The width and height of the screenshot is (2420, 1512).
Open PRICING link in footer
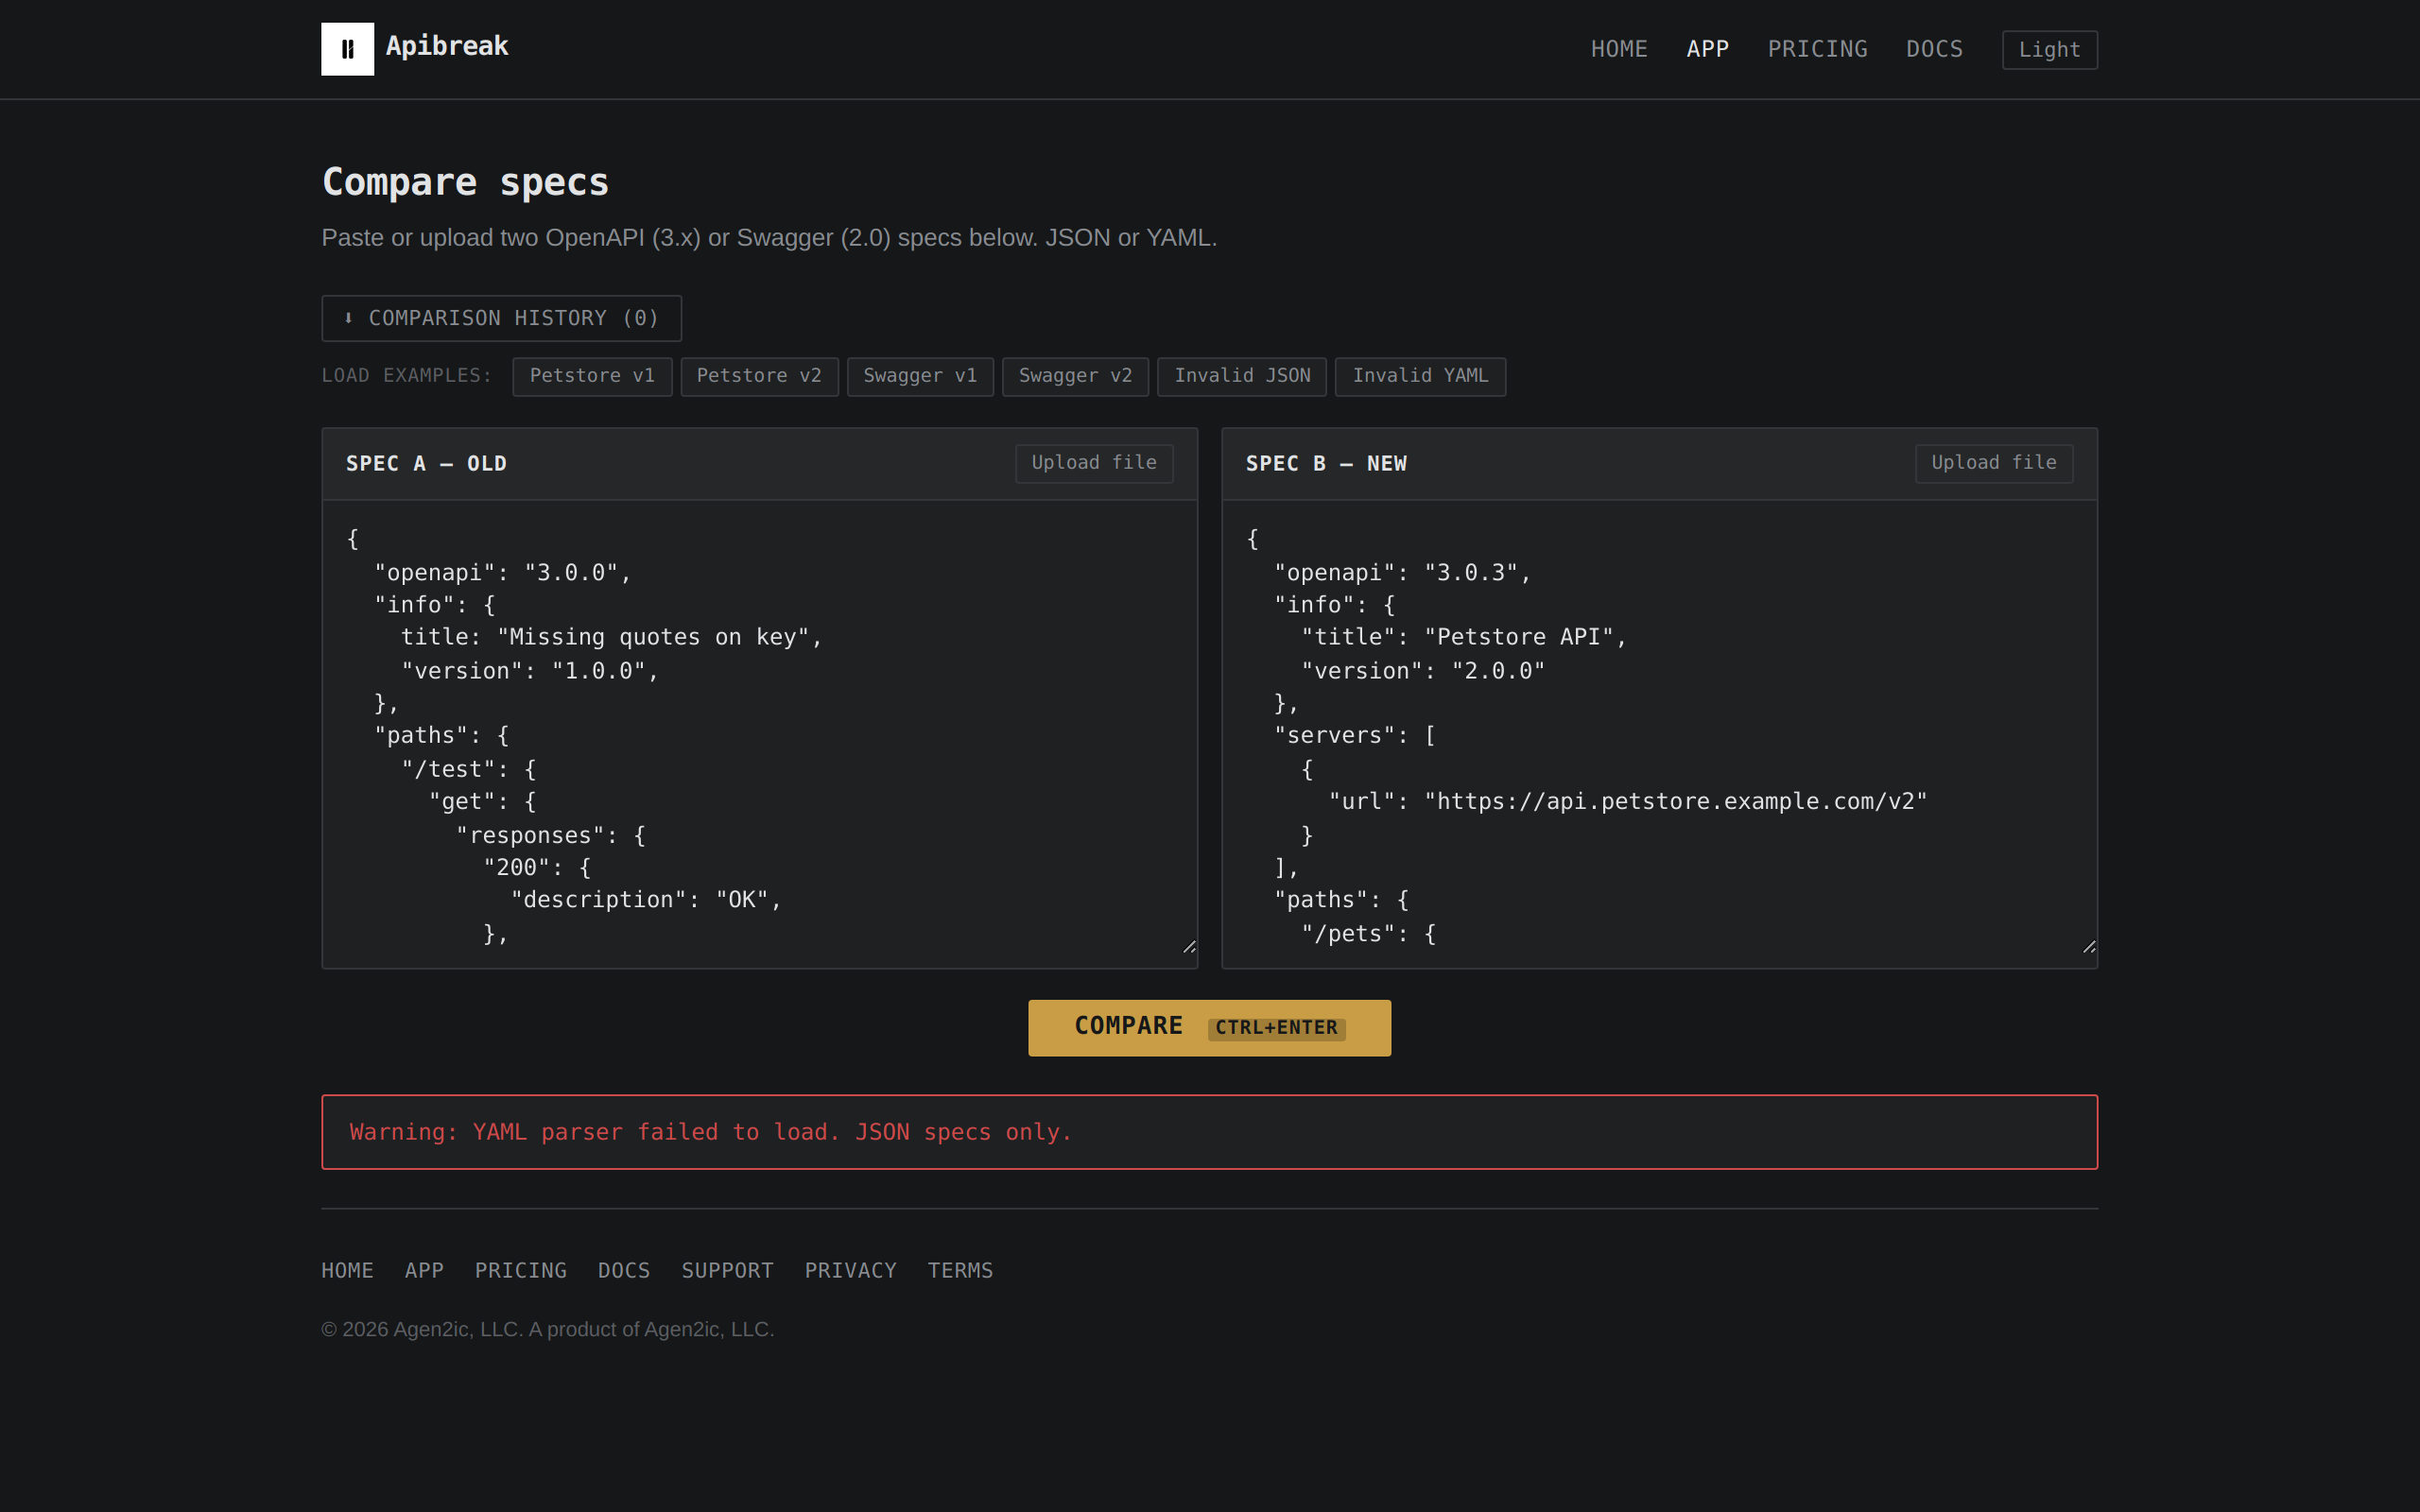pos(520,1270)
